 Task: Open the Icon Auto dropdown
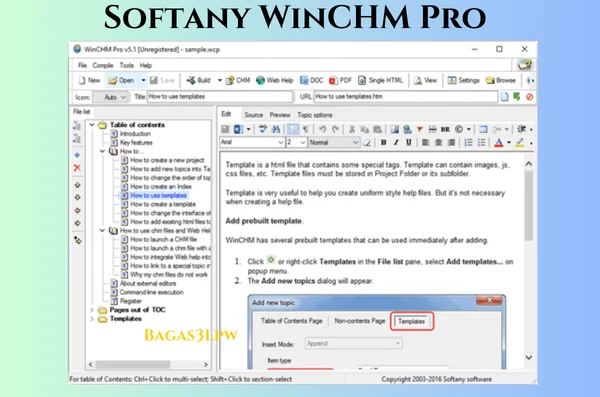point(110,97)
